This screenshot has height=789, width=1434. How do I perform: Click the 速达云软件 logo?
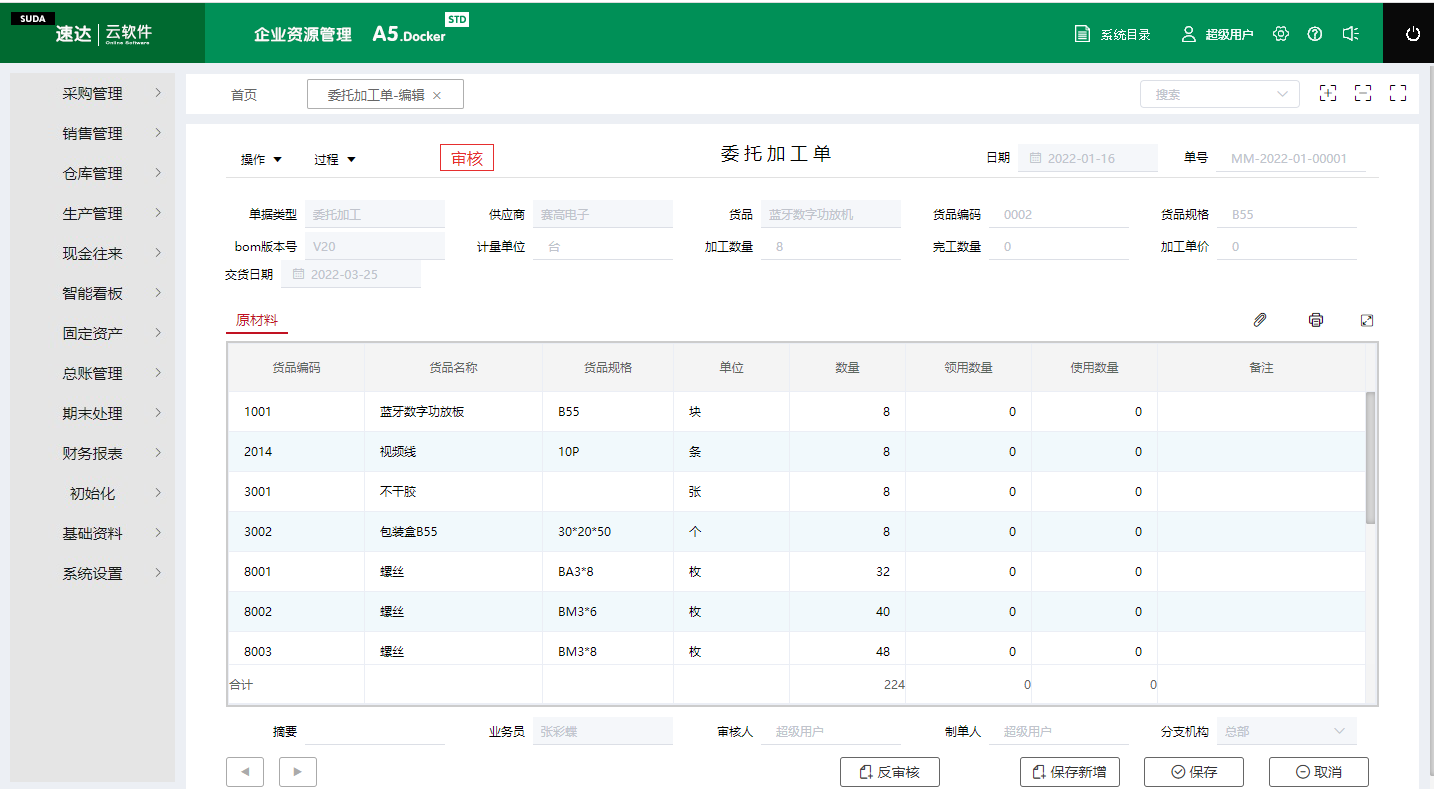click(103, 33)
